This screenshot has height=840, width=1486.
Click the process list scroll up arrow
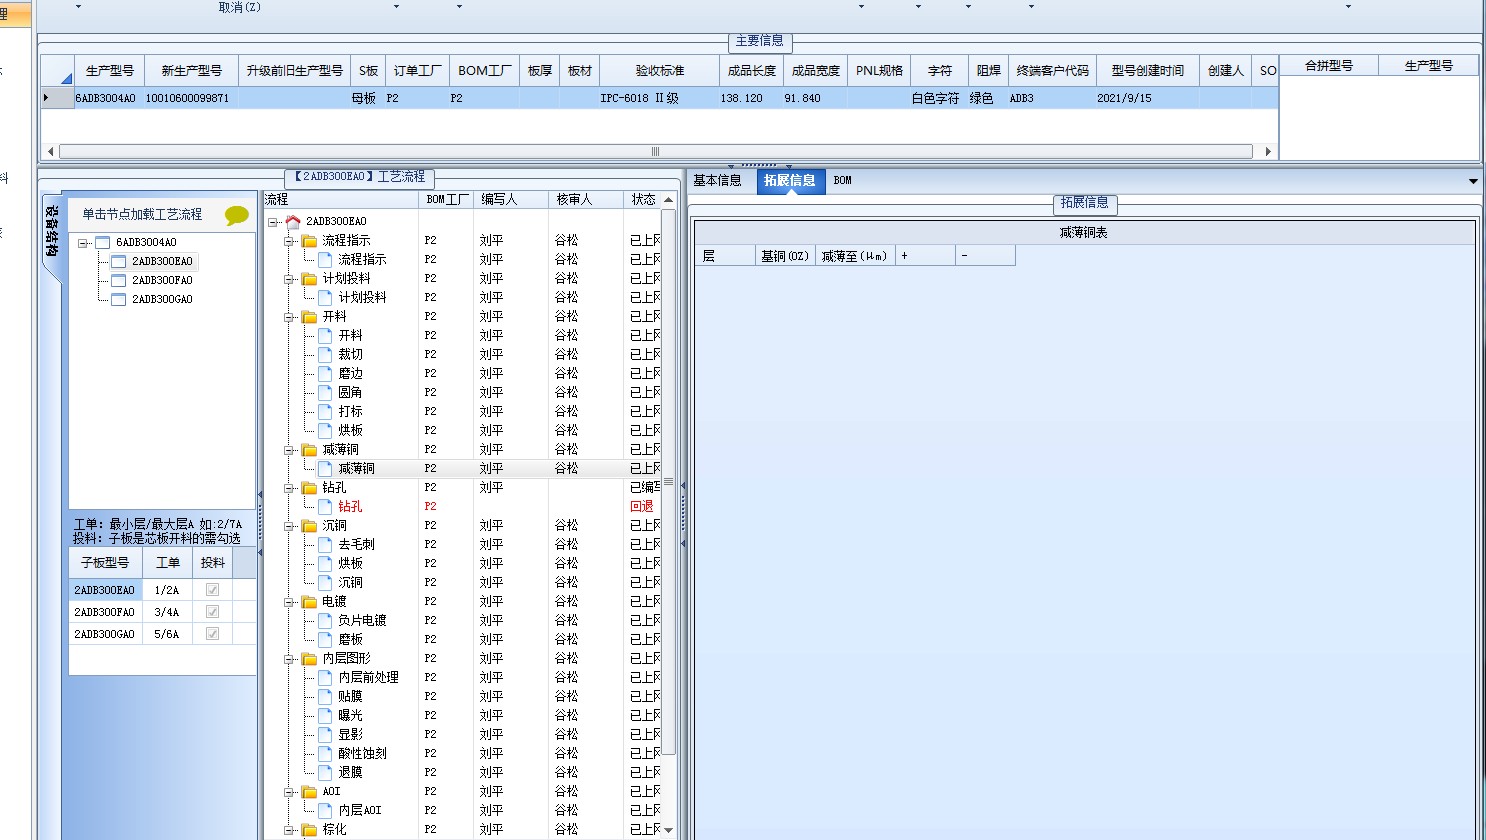669,201
